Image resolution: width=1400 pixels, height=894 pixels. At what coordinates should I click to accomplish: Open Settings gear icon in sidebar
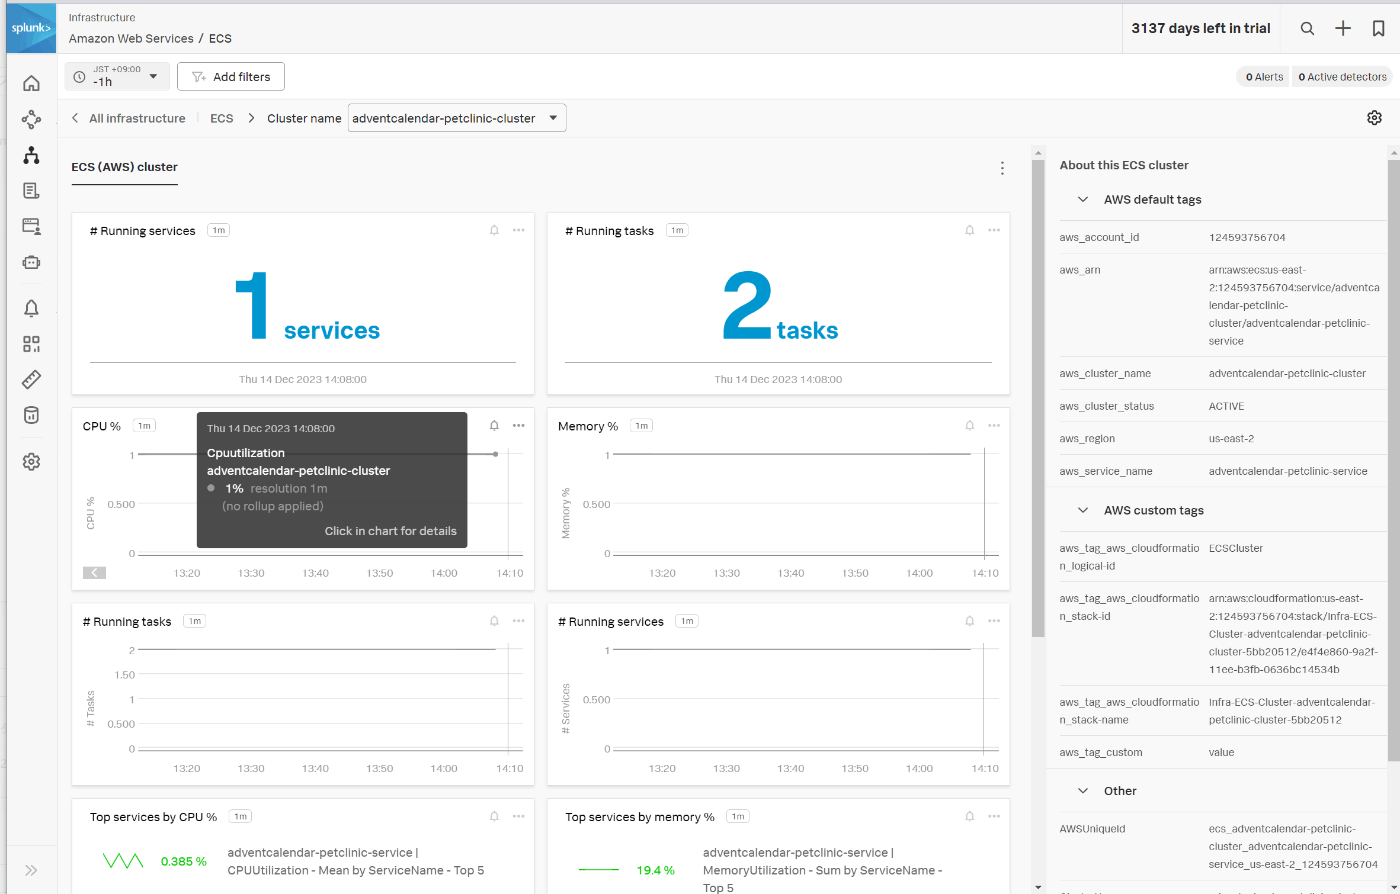pos(31,461)
